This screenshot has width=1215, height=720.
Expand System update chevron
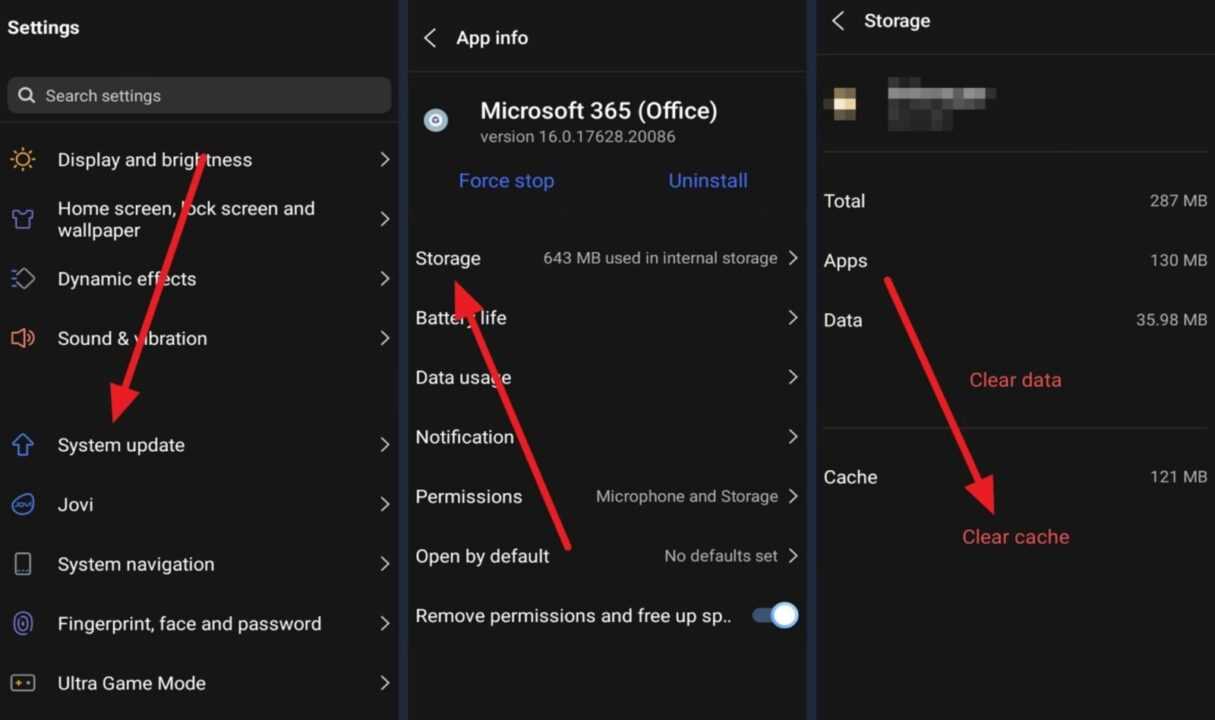click(385, 445)
